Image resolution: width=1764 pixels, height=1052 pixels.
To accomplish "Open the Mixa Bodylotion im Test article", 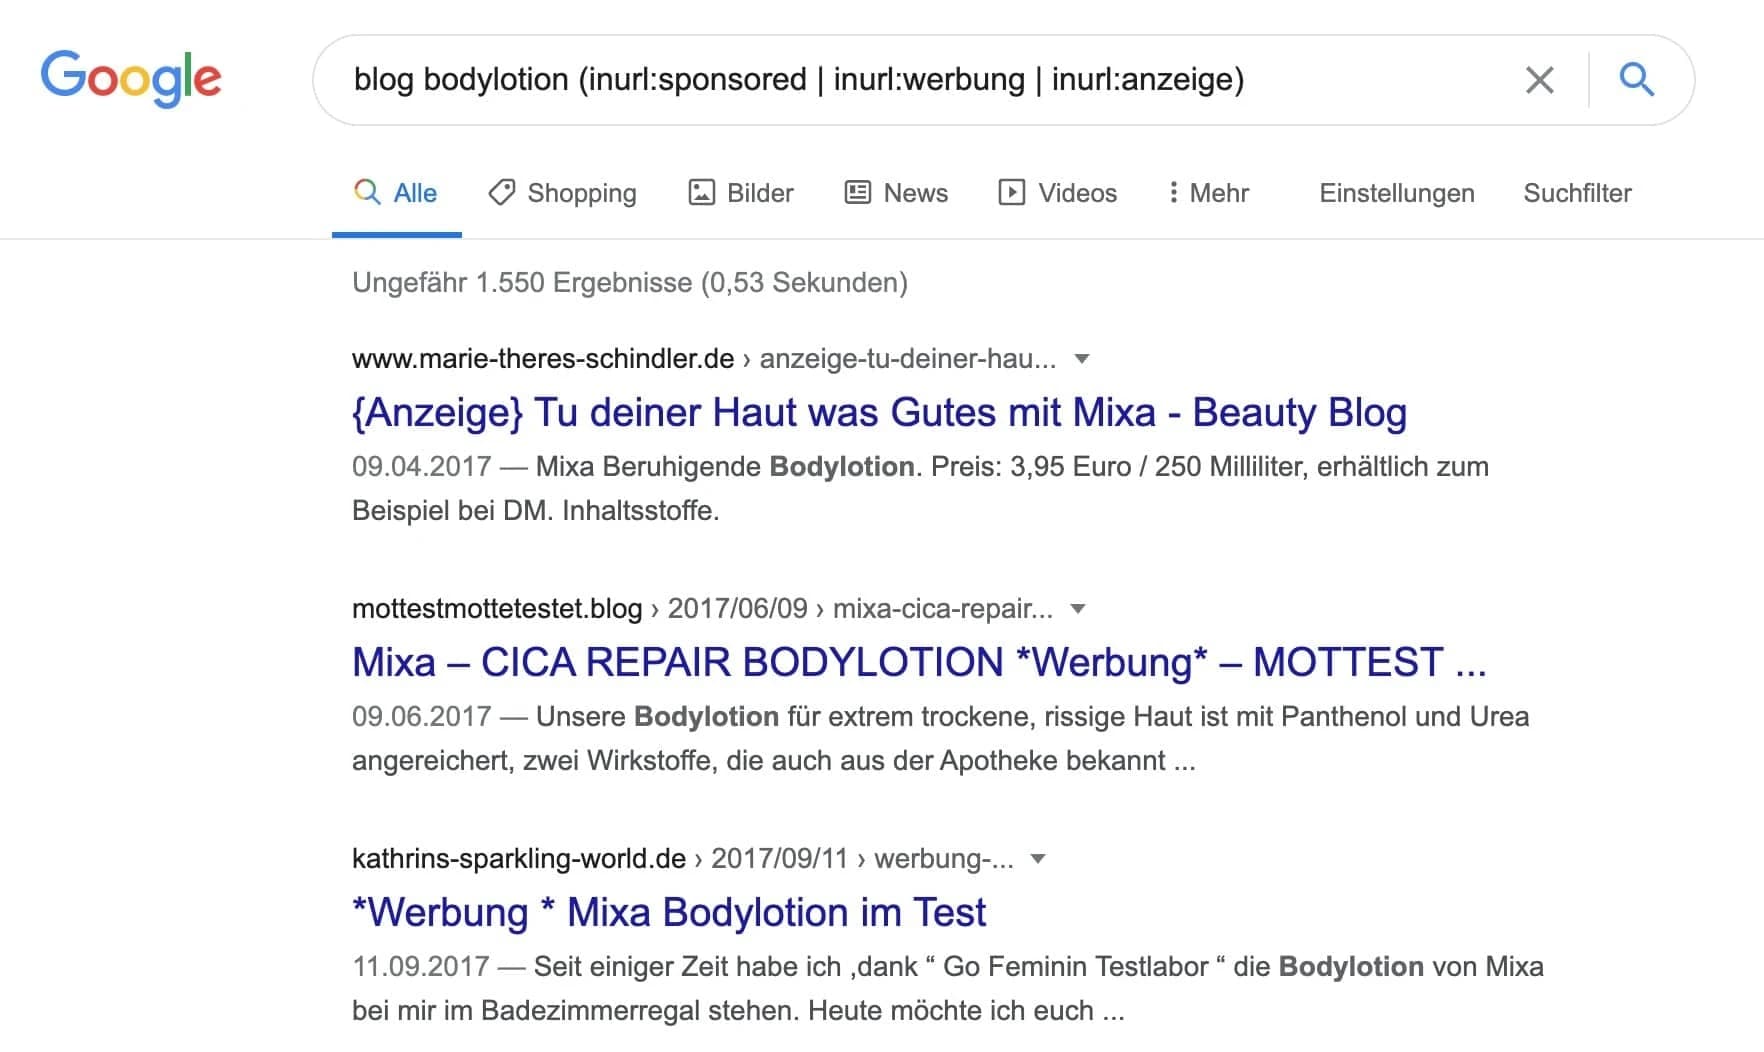I will click(x=668, y=912).
